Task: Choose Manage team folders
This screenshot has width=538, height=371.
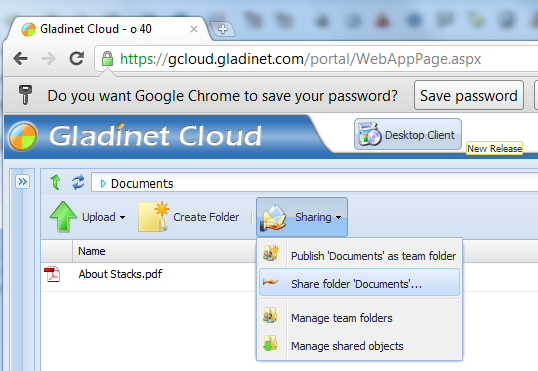Action: [359, 317]
